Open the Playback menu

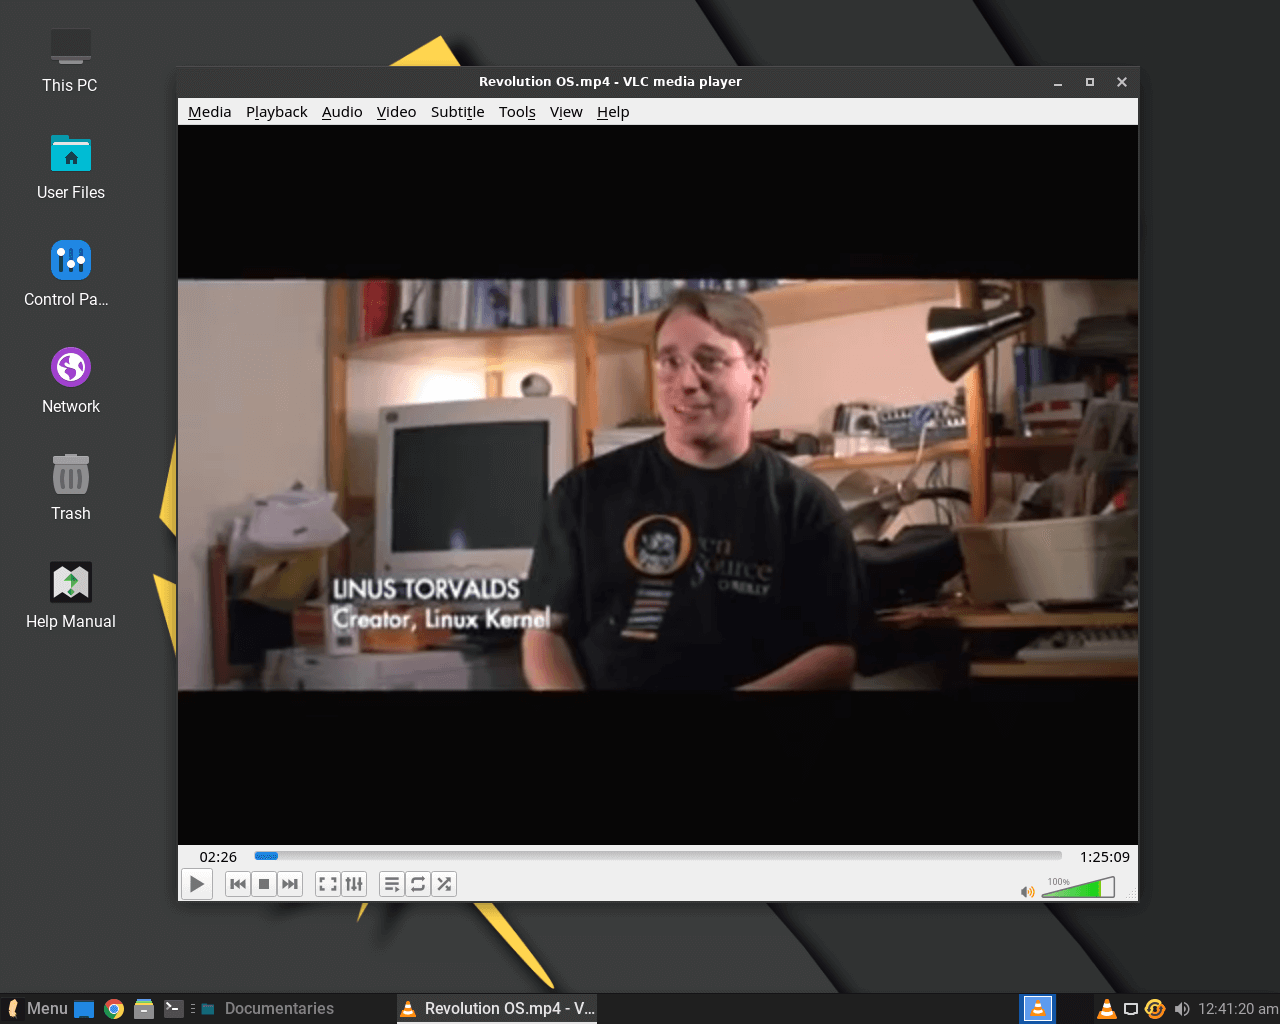tap(276, 112)
